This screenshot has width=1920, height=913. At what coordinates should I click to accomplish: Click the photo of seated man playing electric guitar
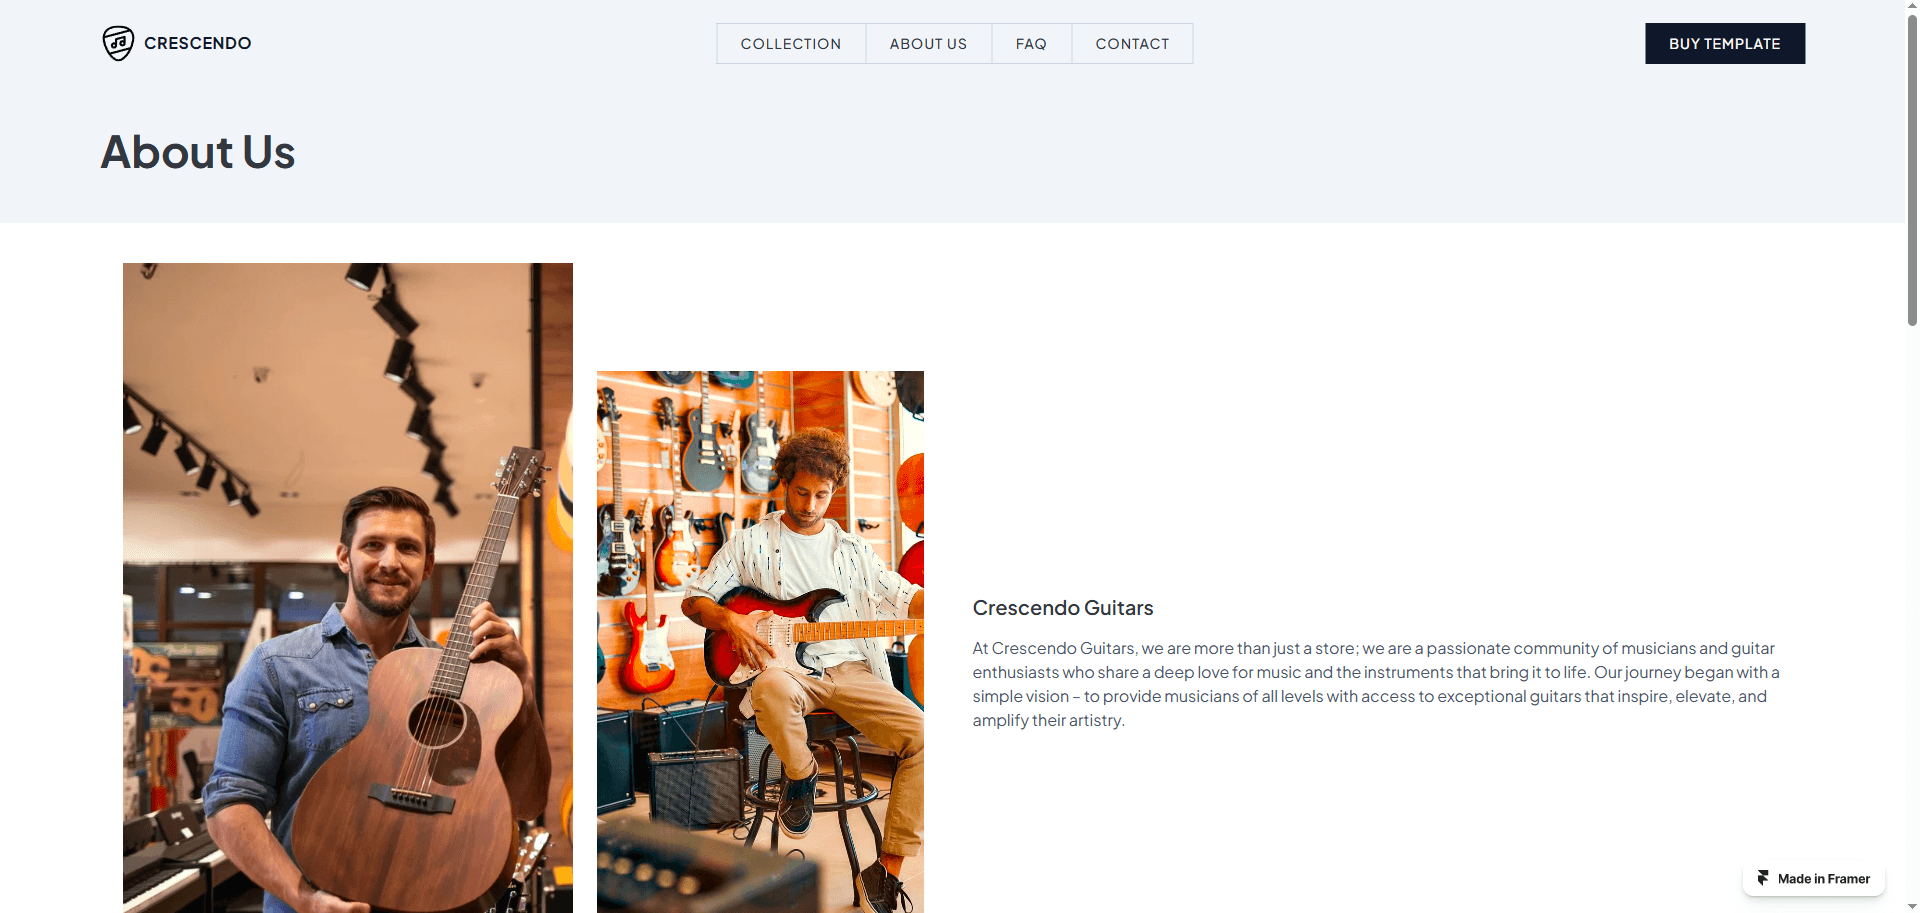click(760, 642)
